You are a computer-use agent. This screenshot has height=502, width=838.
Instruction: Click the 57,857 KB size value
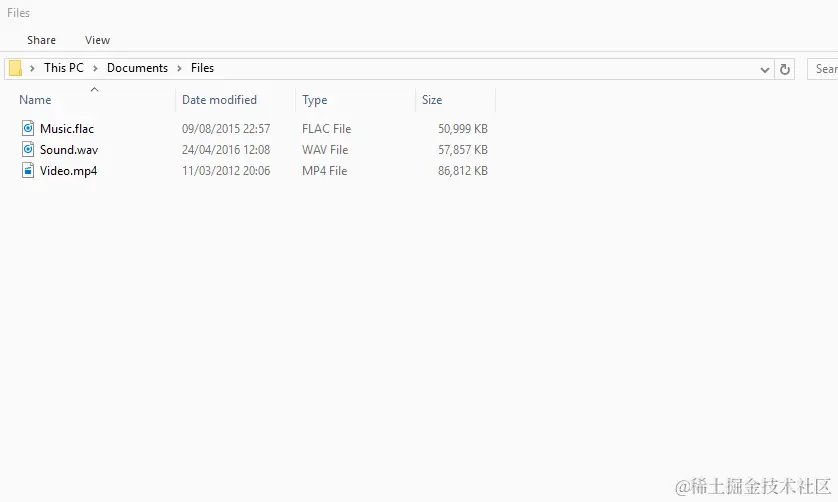[x=463, y=150]
